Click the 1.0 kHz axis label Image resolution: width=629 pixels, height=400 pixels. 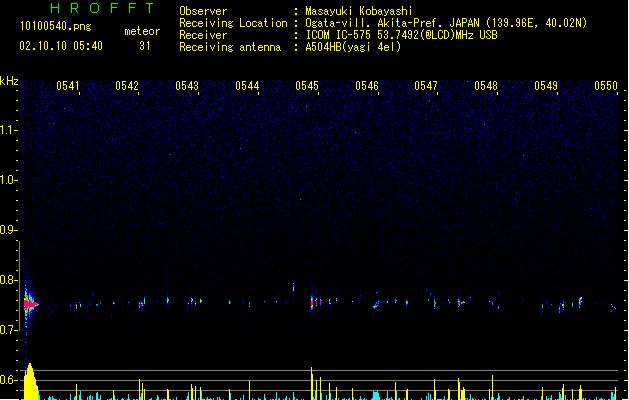pos(9,180)
